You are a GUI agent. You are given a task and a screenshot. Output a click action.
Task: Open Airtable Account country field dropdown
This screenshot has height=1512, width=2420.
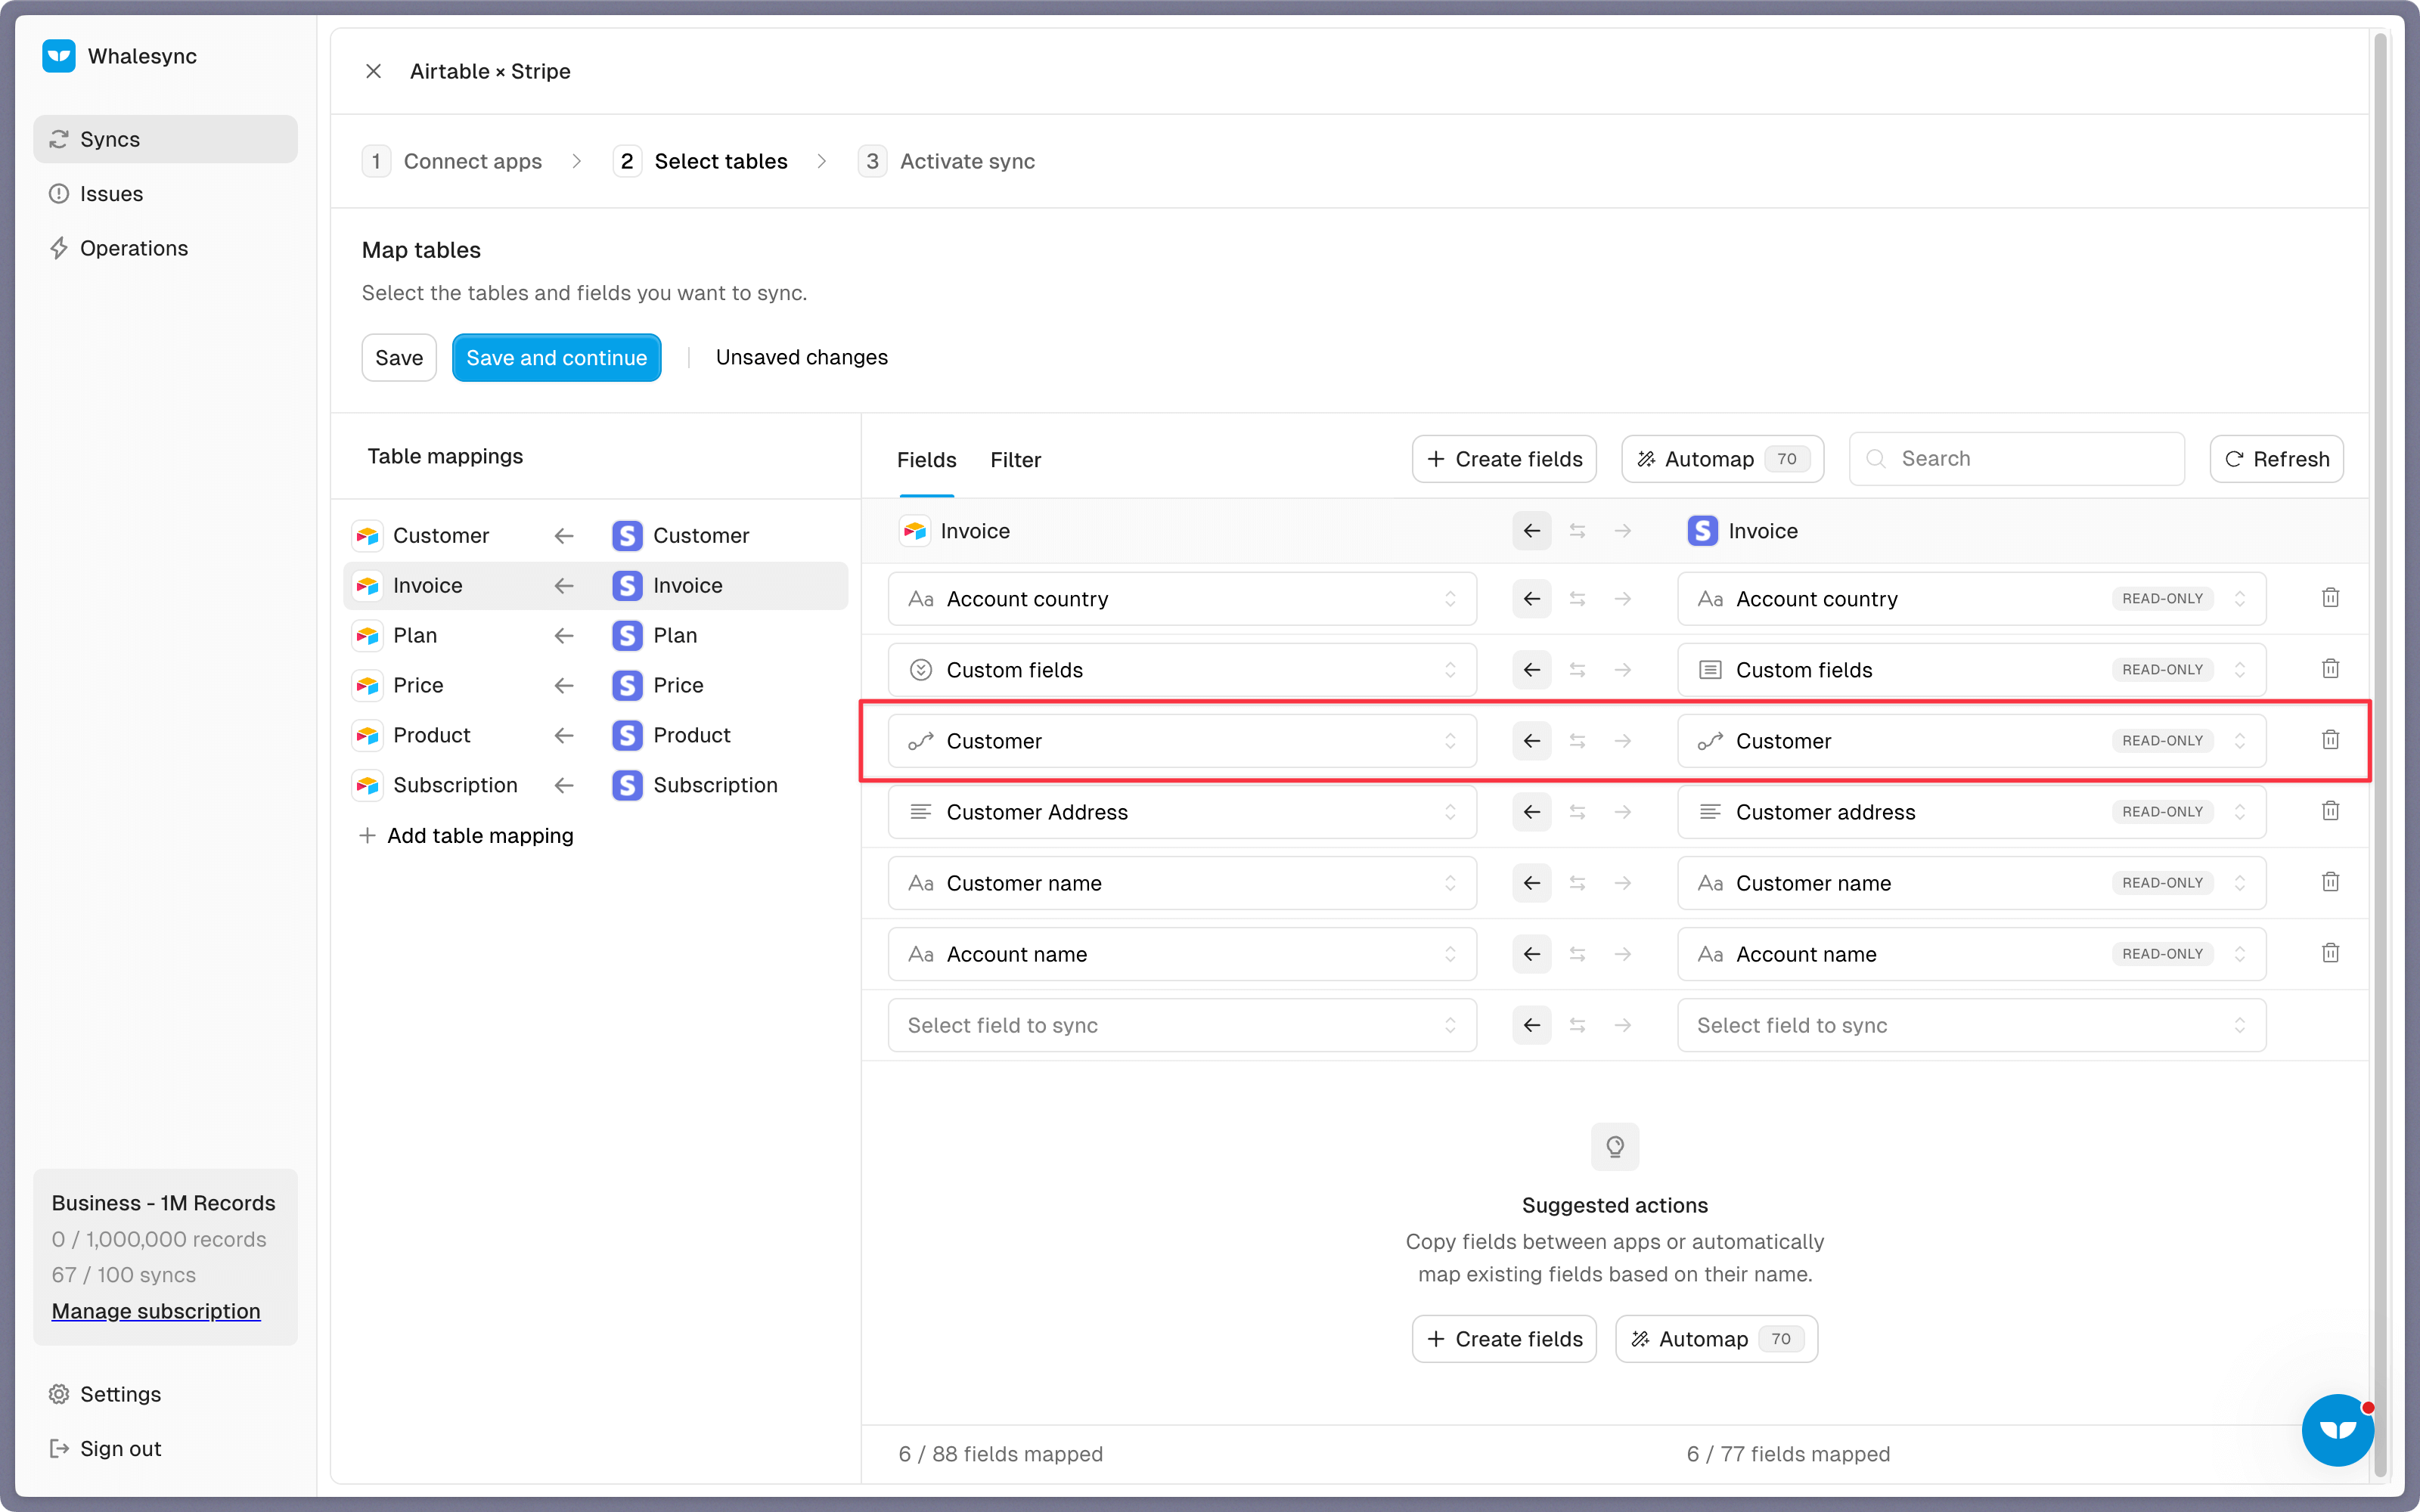pos(1182,599)
